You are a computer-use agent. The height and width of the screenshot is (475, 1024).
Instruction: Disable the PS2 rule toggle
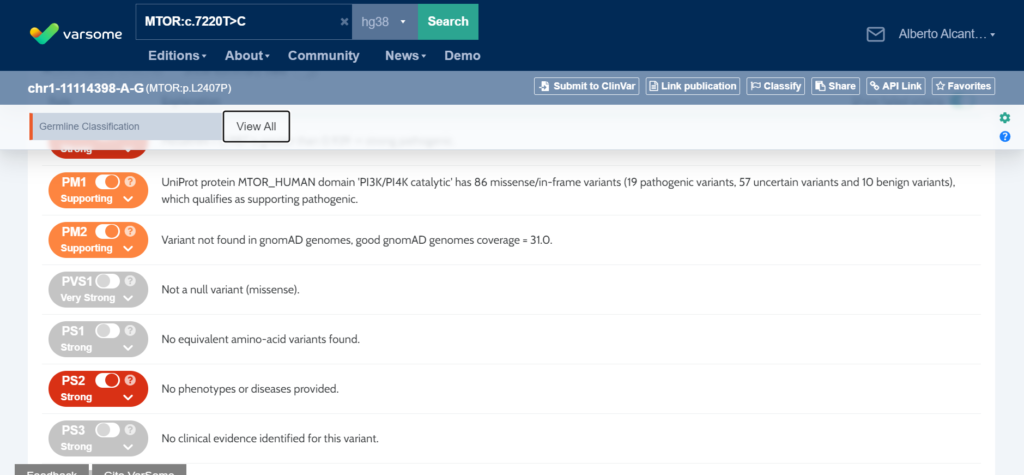coord(107,380)
